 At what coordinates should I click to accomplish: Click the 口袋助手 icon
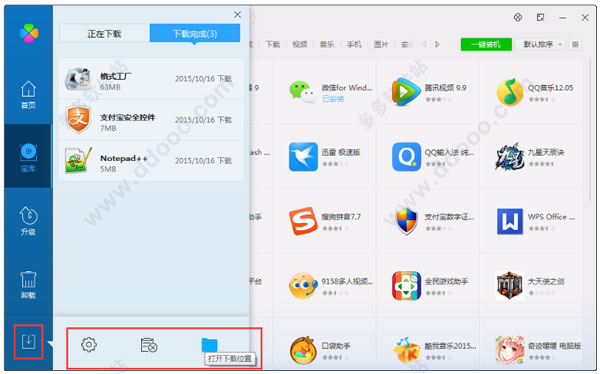(x=303, y=350)
